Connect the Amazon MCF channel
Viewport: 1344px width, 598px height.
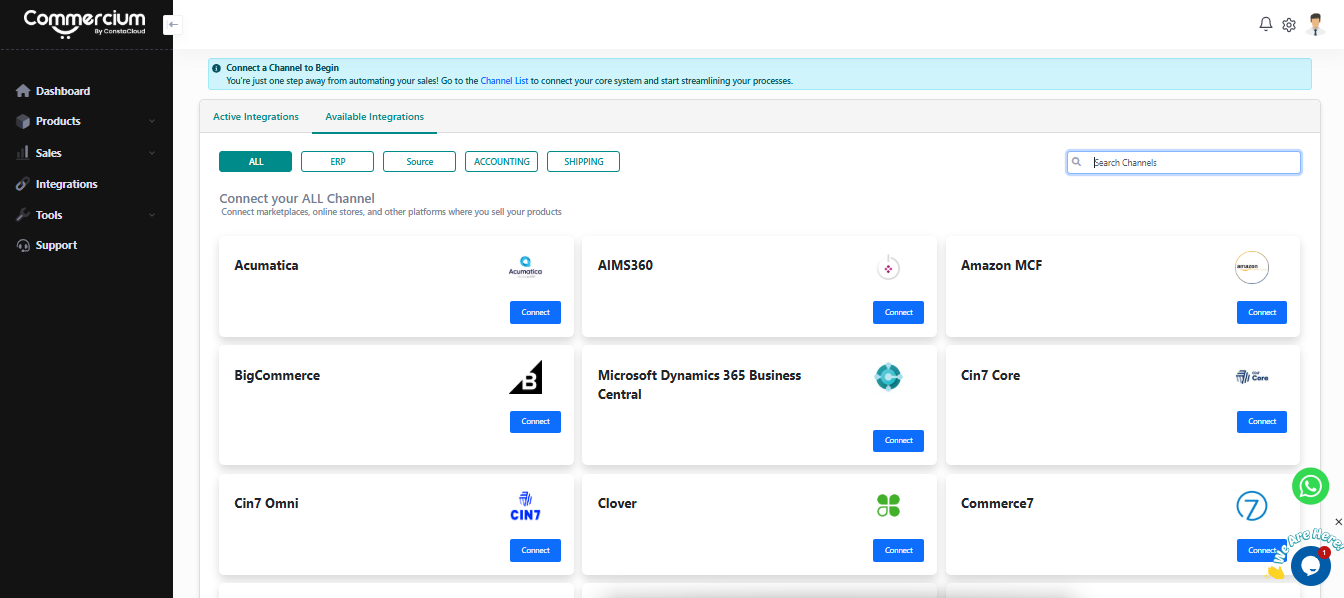(1262, 312)
